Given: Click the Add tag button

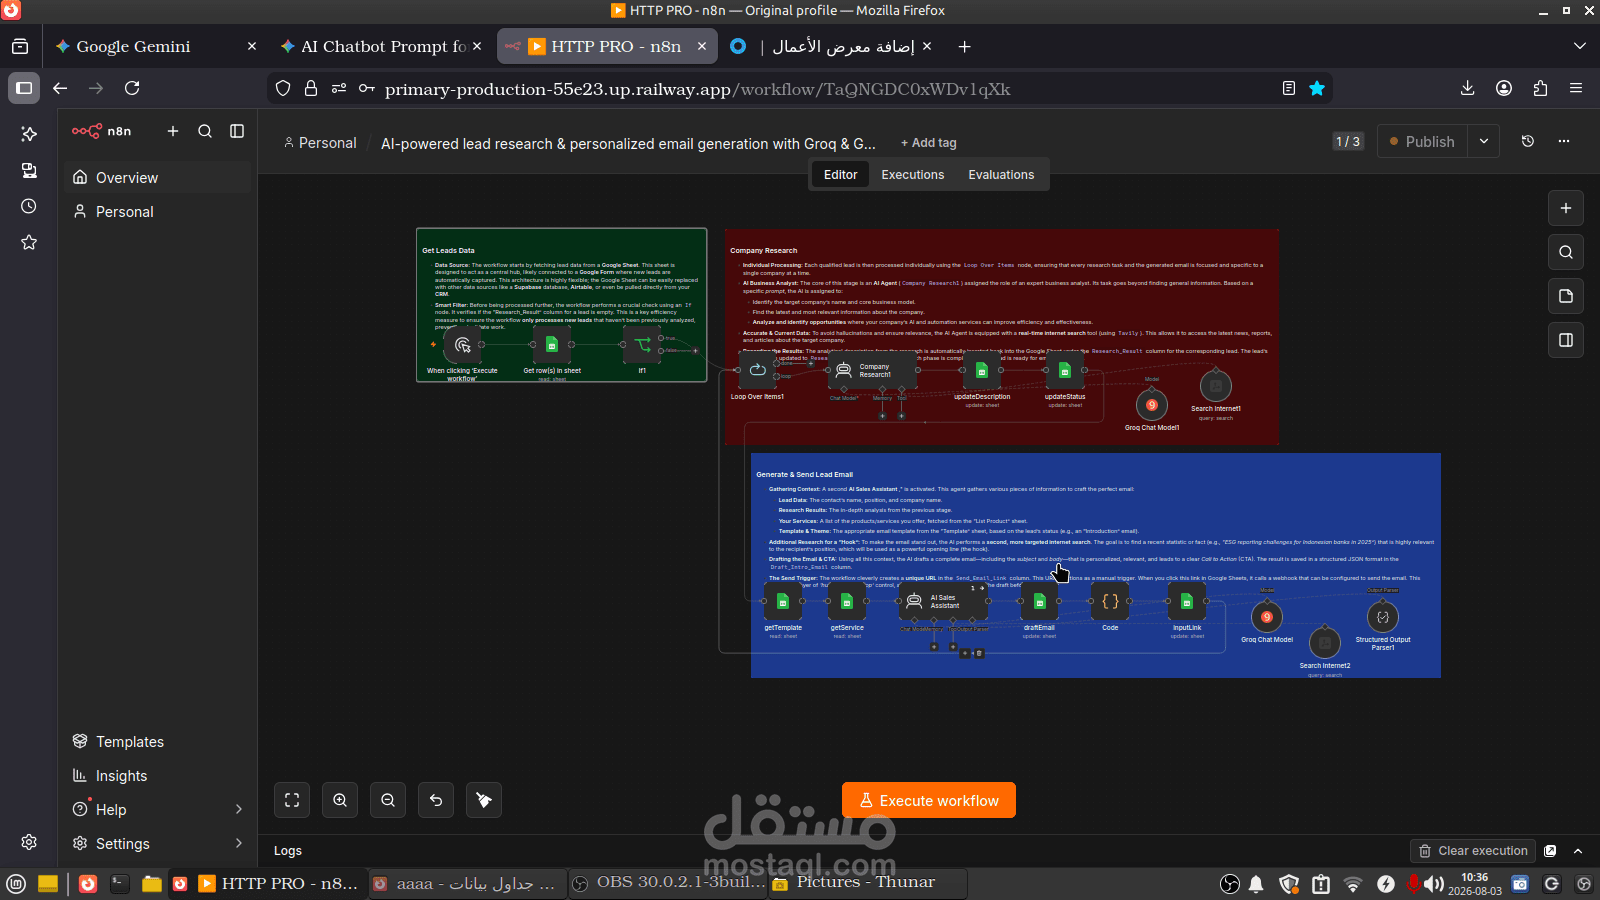Looking at the screenshot, I should pyautogui.click(x=929, y=143).
